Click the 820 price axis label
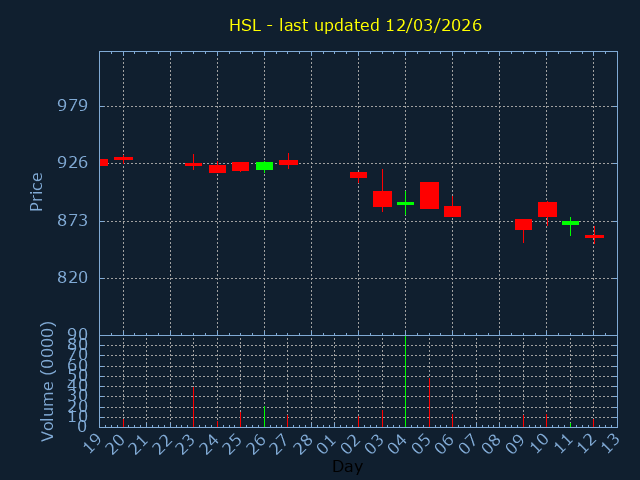 (x=72, y=278)
